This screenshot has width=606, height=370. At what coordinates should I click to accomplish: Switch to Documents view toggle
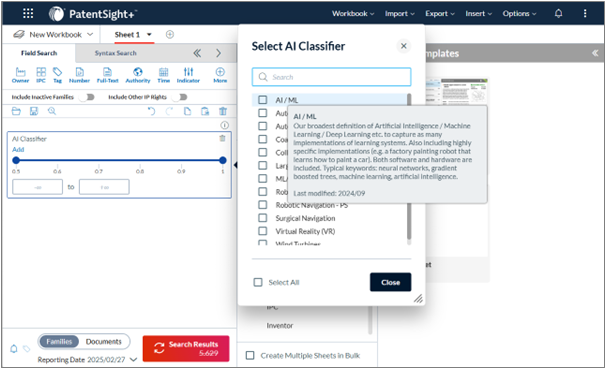(104, 342)
